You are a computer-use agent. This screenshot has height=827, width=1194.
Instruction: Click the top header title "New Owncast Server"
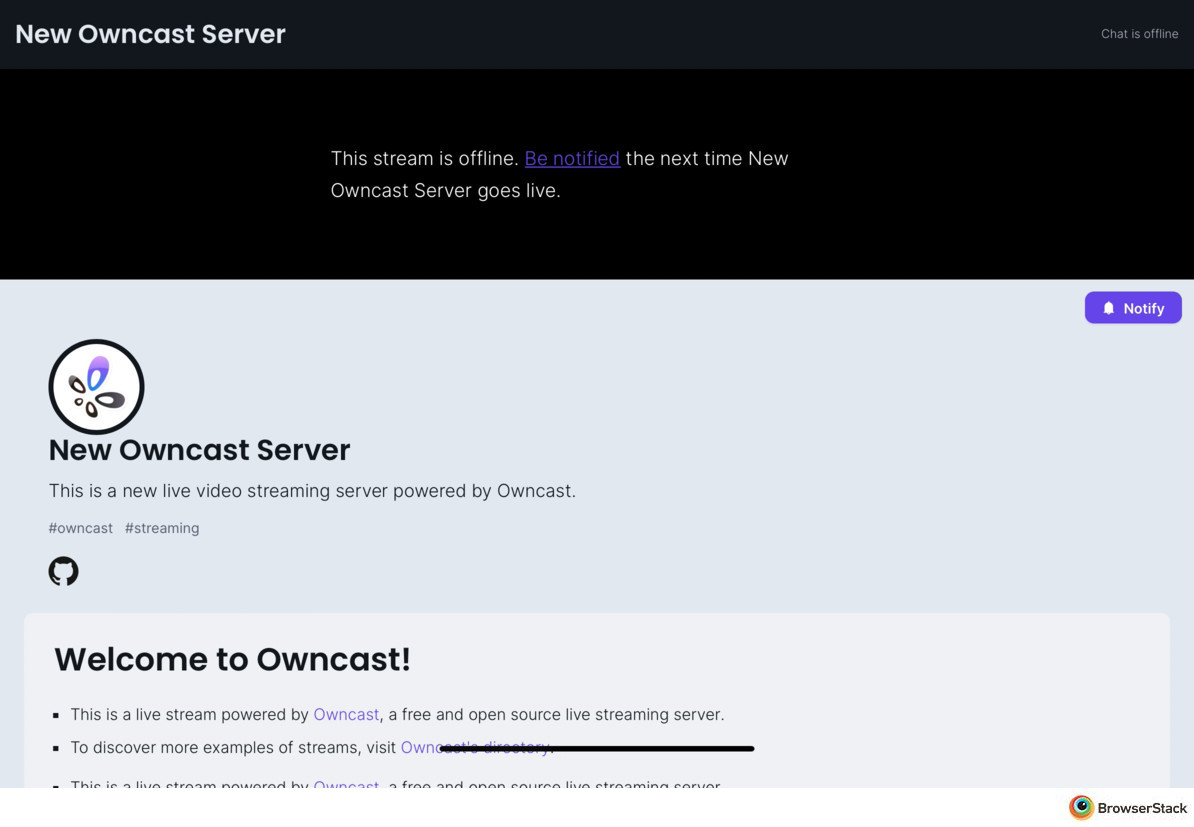point(150,34)
